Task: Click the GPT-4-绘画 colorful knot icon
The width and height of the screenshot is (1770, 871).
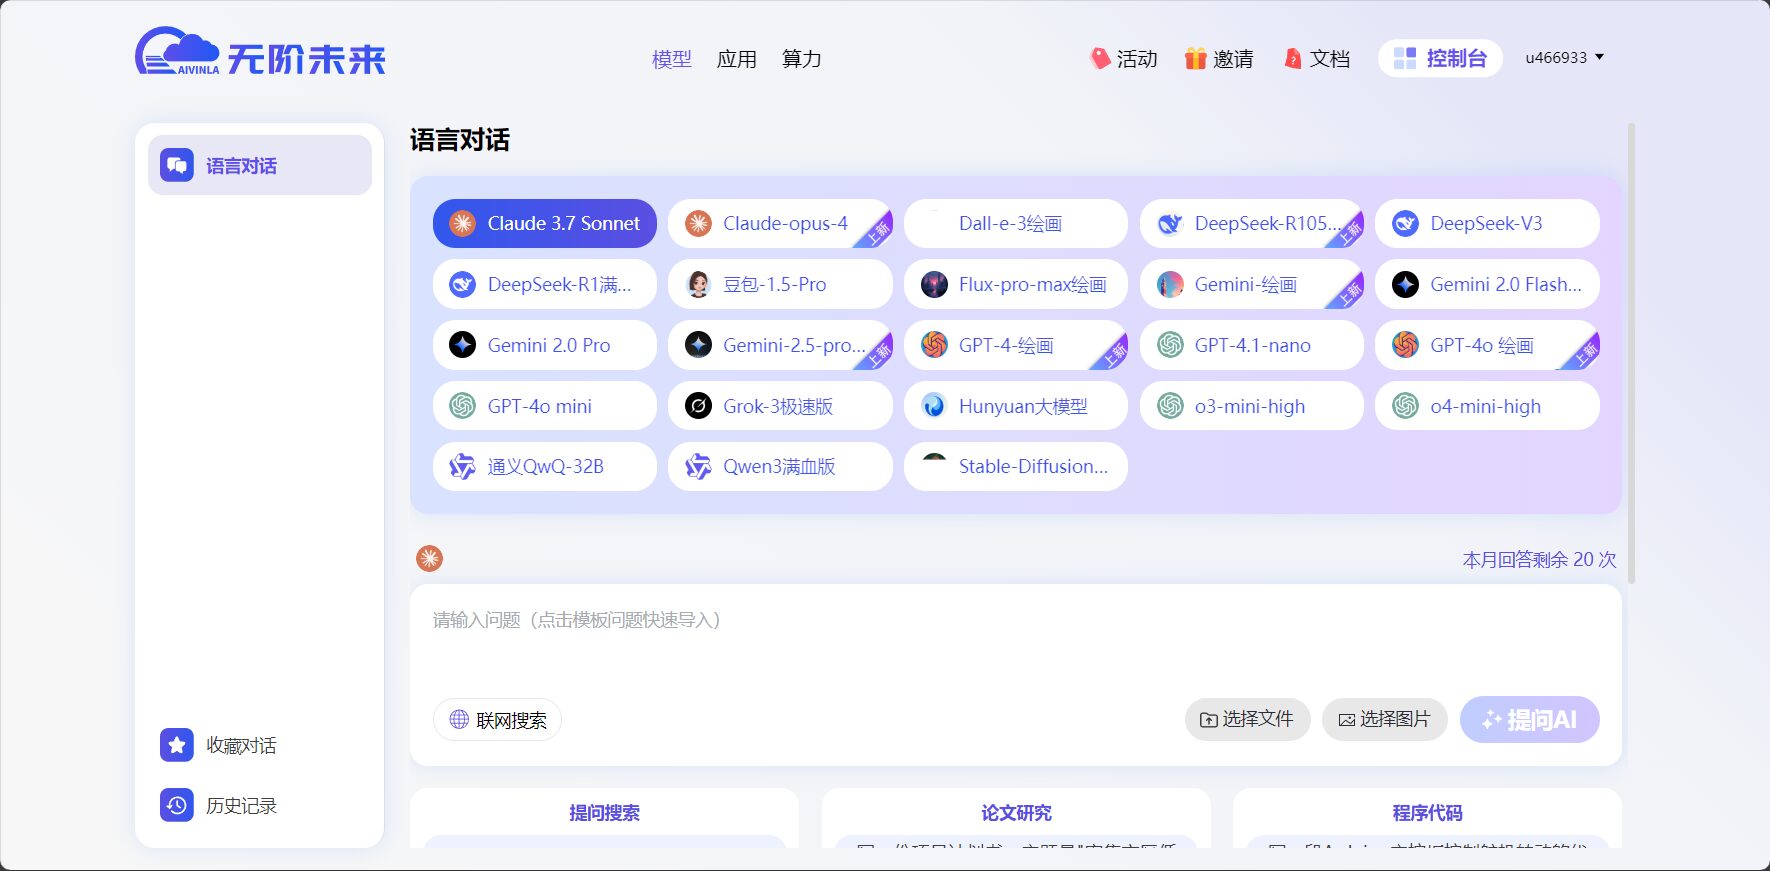Action: click(934, 345)
